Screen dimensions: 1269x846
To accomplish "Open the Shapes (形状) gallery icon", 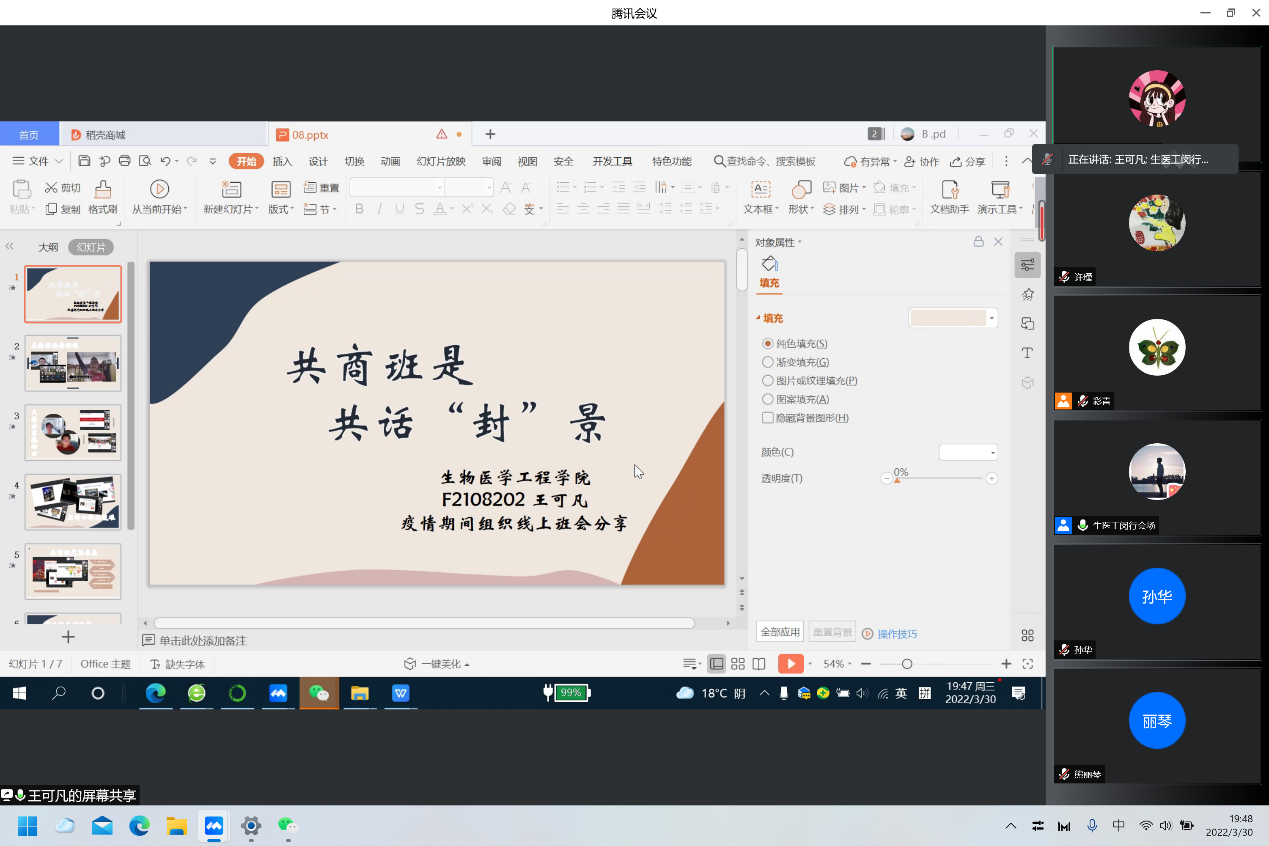I will pyautogui.click(x=800, y=190).
